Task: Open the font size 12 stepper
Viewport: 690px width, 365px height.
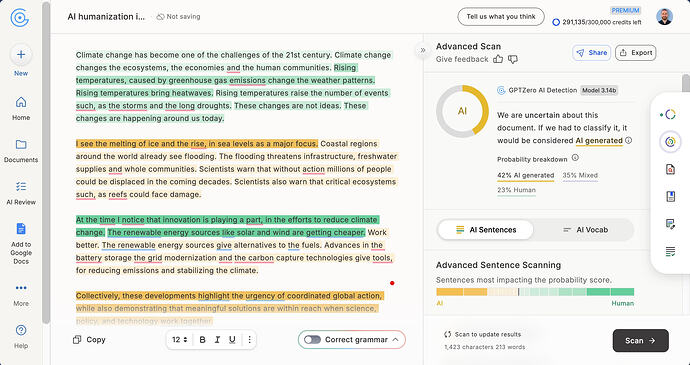Action: click(180, 339)
